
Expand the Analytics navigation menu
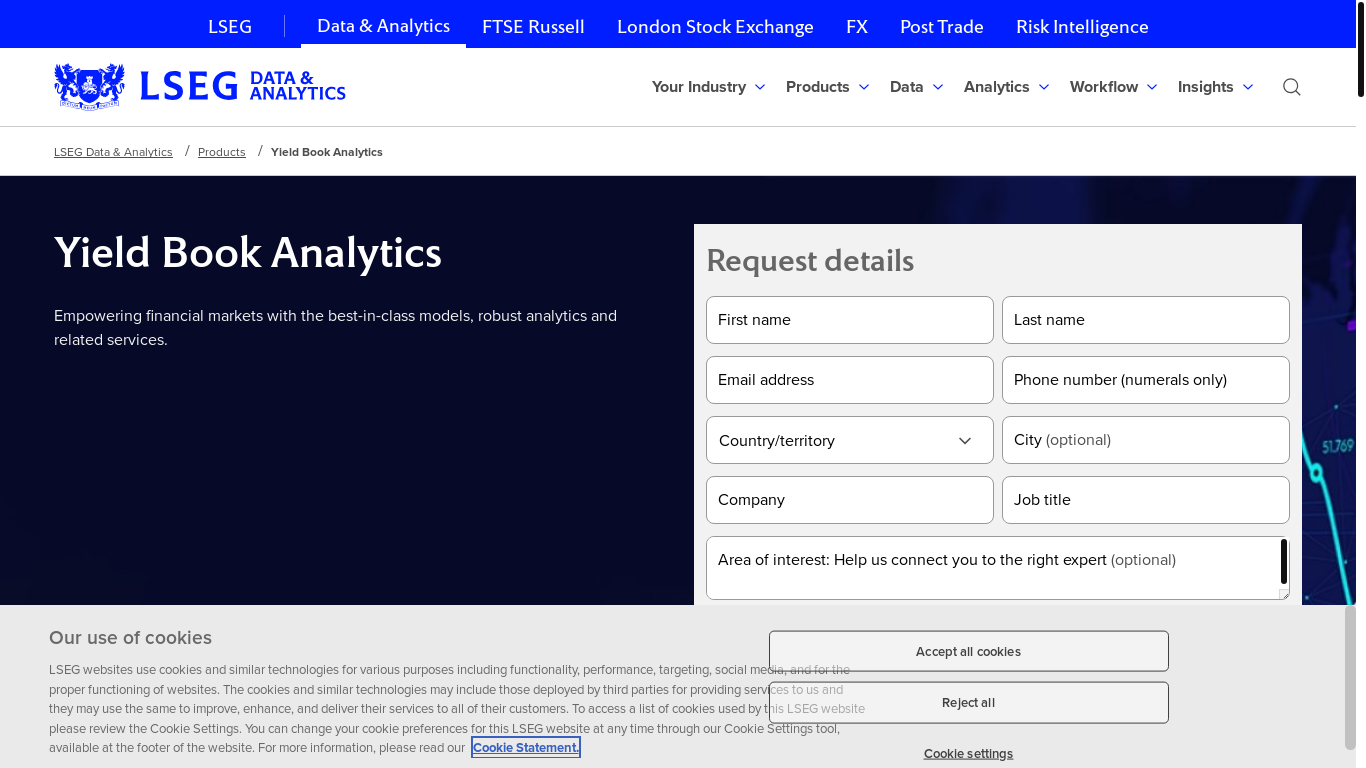(x=1006, y=87)
